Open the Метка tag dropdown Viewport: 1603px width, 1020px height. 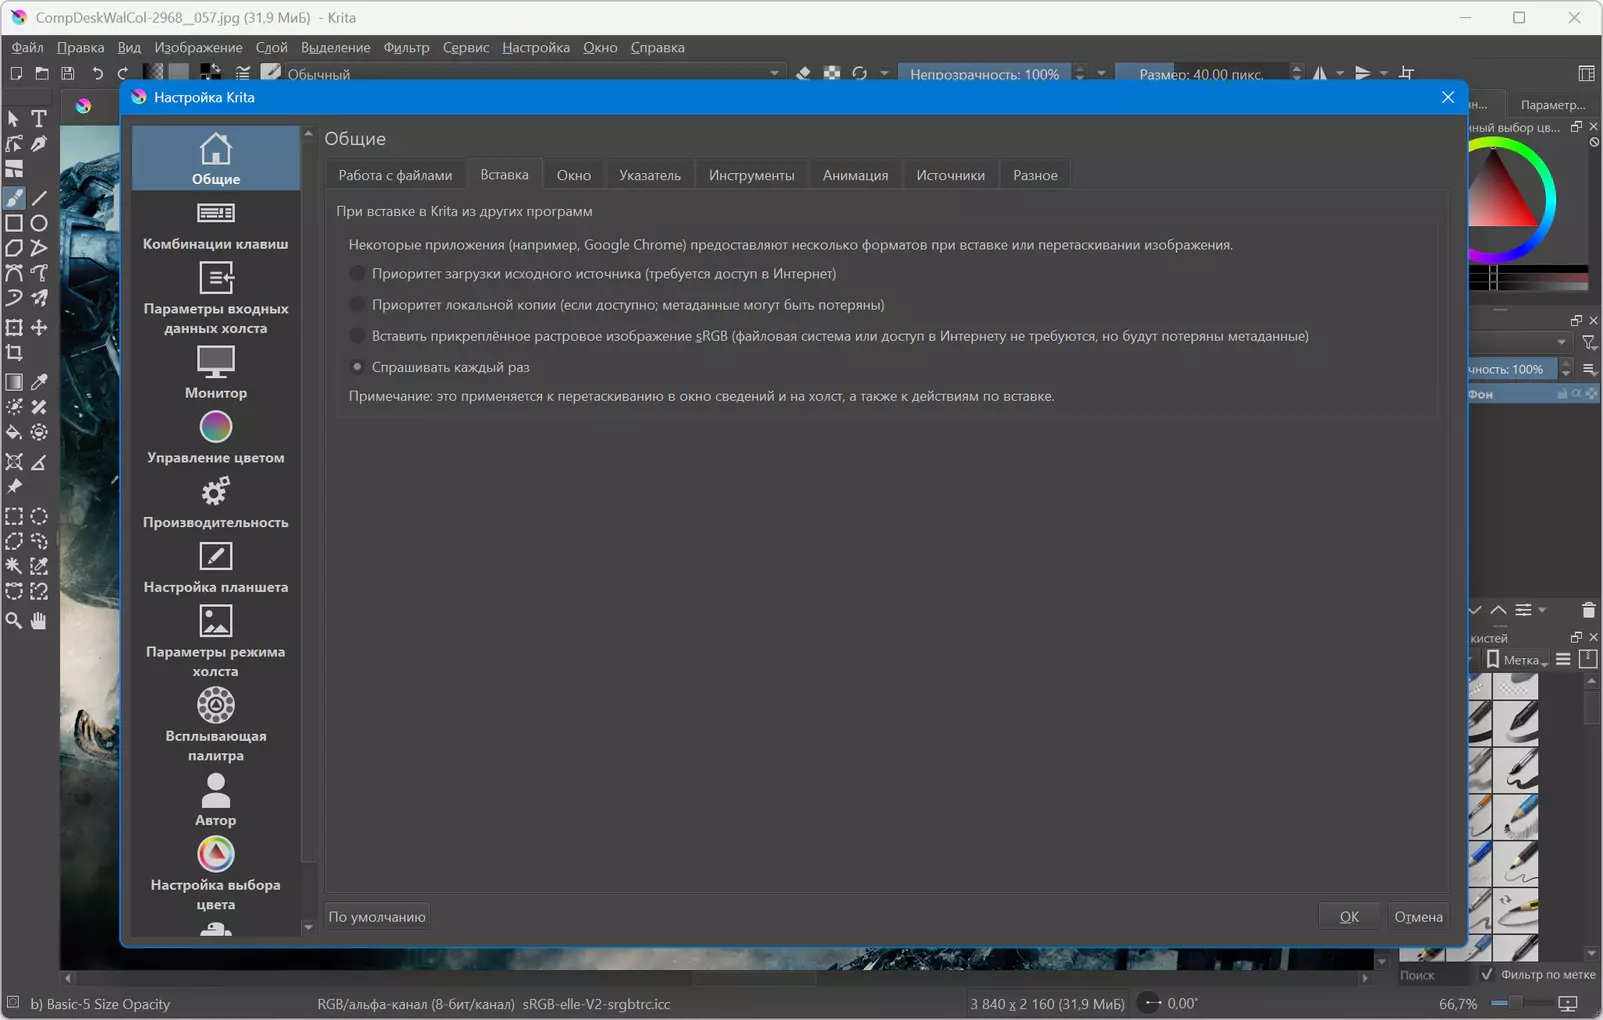click(x=1517, y=660)
